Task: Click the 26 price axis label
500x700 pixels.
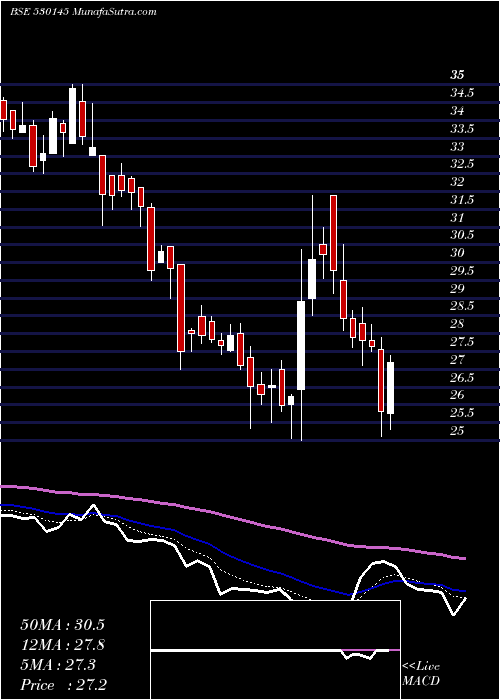Action: (457, 395)
